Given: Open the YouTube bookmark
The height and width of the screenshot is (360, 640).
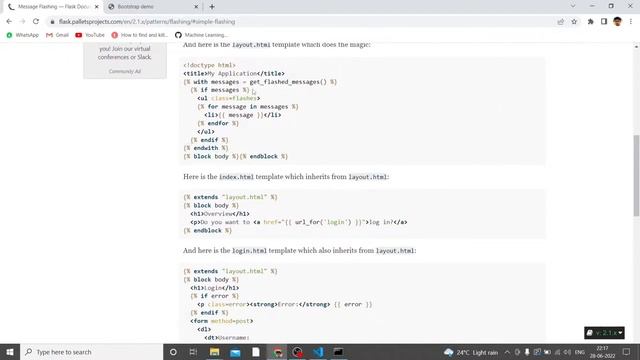Looking at the screenshot, I should tap(90, 35).
